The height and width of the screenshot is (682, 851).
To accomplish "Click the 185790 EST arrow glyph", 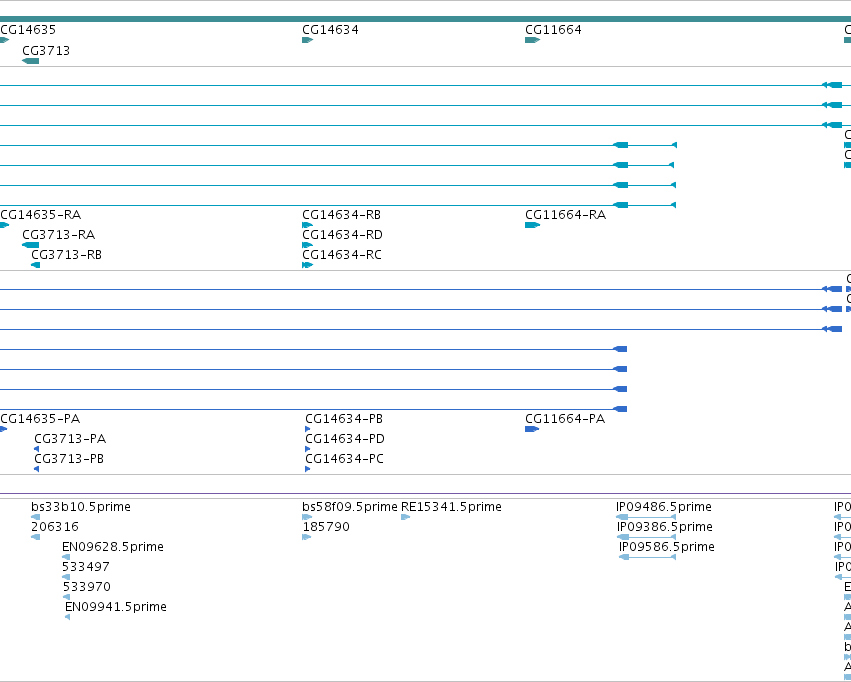I will click(307, 537).
